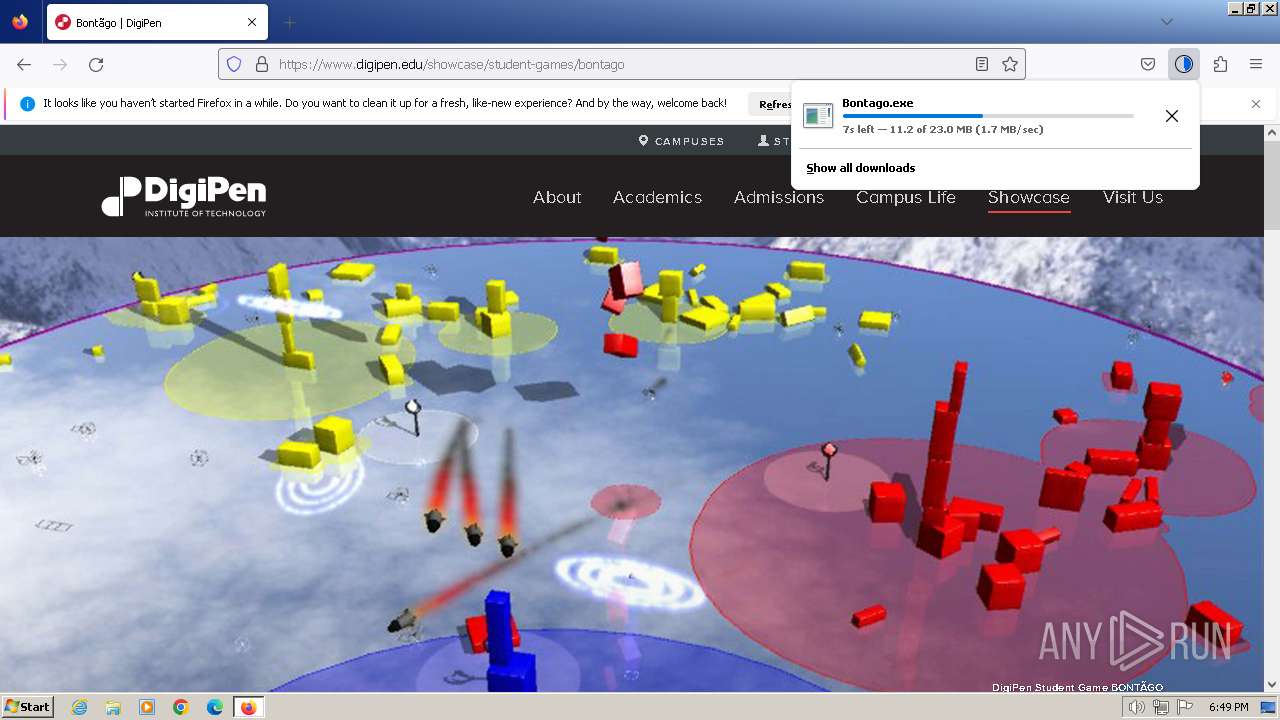Open the Admissions menu
This screenshot has height=720, width=1280.
pos(779,197)
